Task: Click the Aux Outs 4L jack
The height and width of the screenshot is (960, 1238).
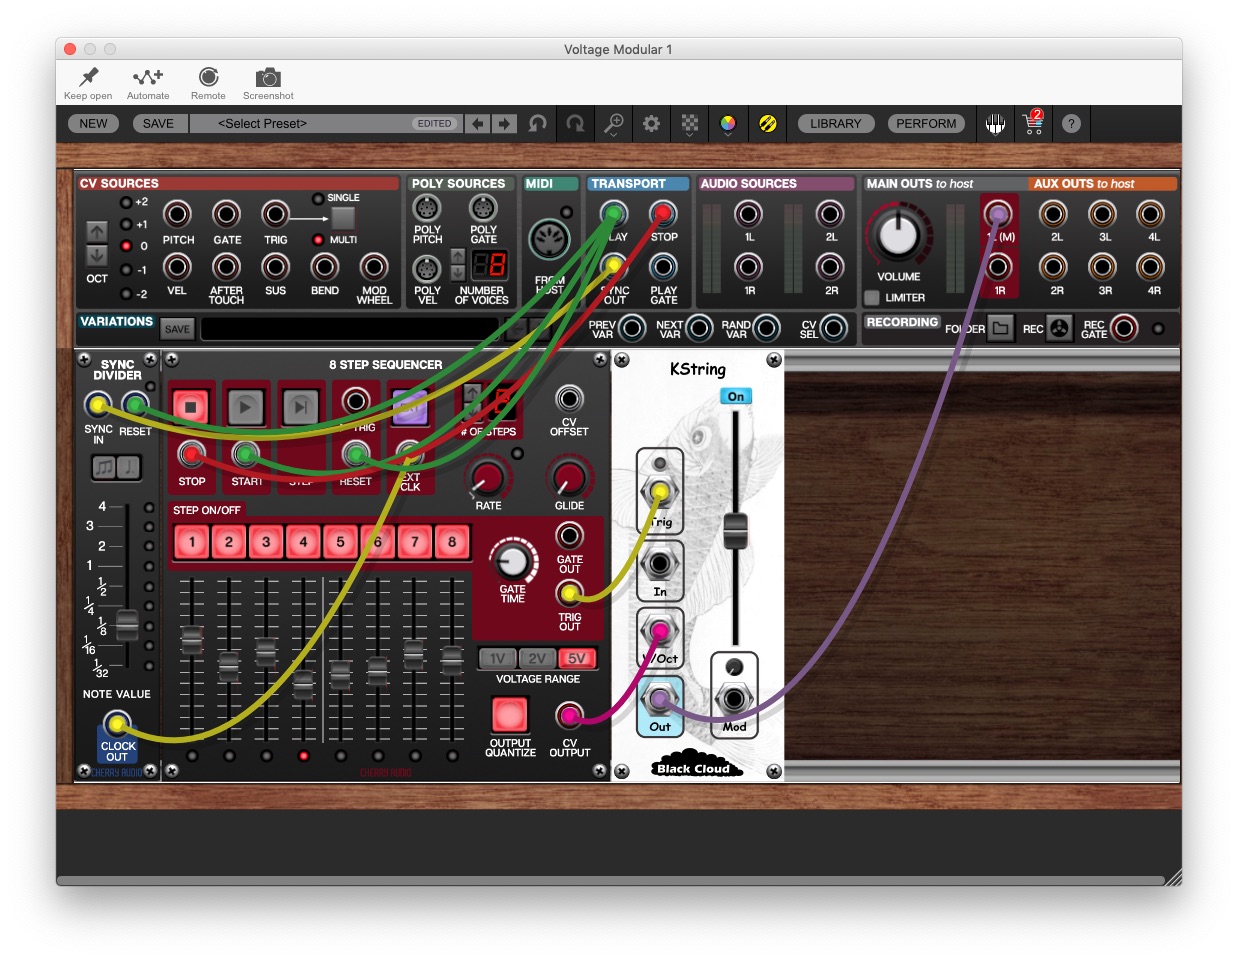Action: coord(1150,213)
